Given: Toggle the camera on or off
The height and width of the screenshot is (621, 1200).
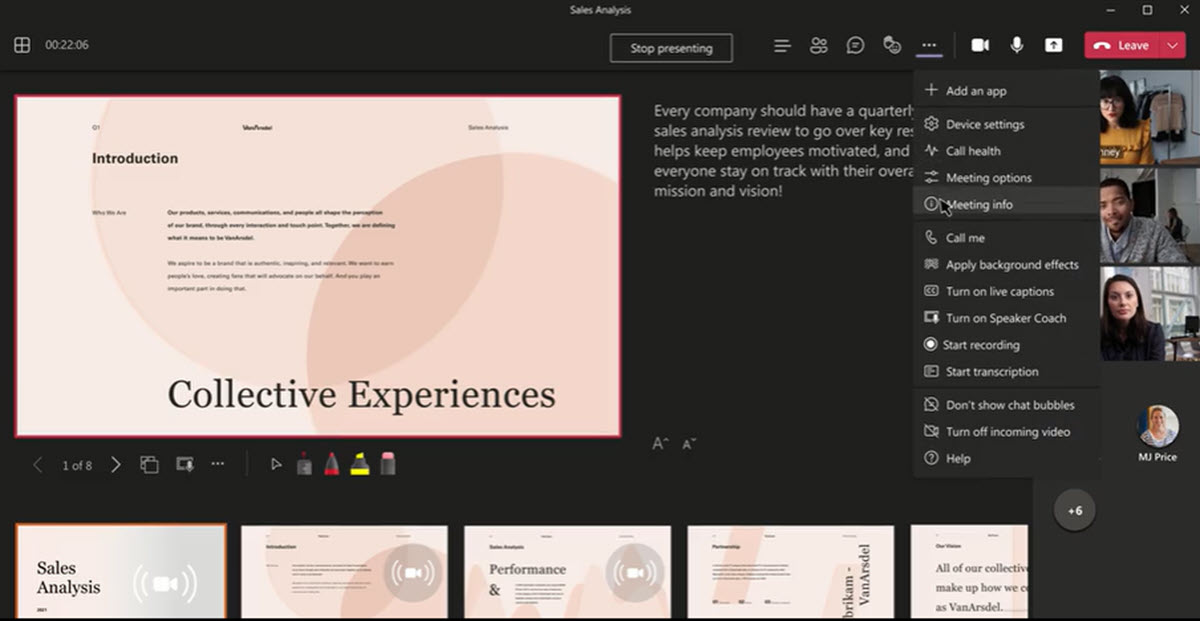Looking at the screenshot, I should pyautogui.click(x=980, y=46).
